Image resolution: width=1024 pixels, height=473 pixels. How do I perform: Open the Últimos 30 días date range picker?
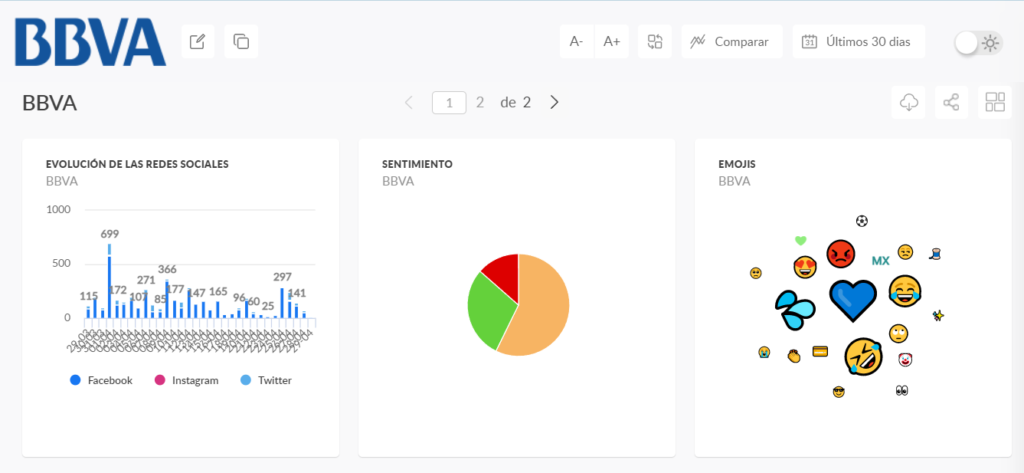click(859, 42)
